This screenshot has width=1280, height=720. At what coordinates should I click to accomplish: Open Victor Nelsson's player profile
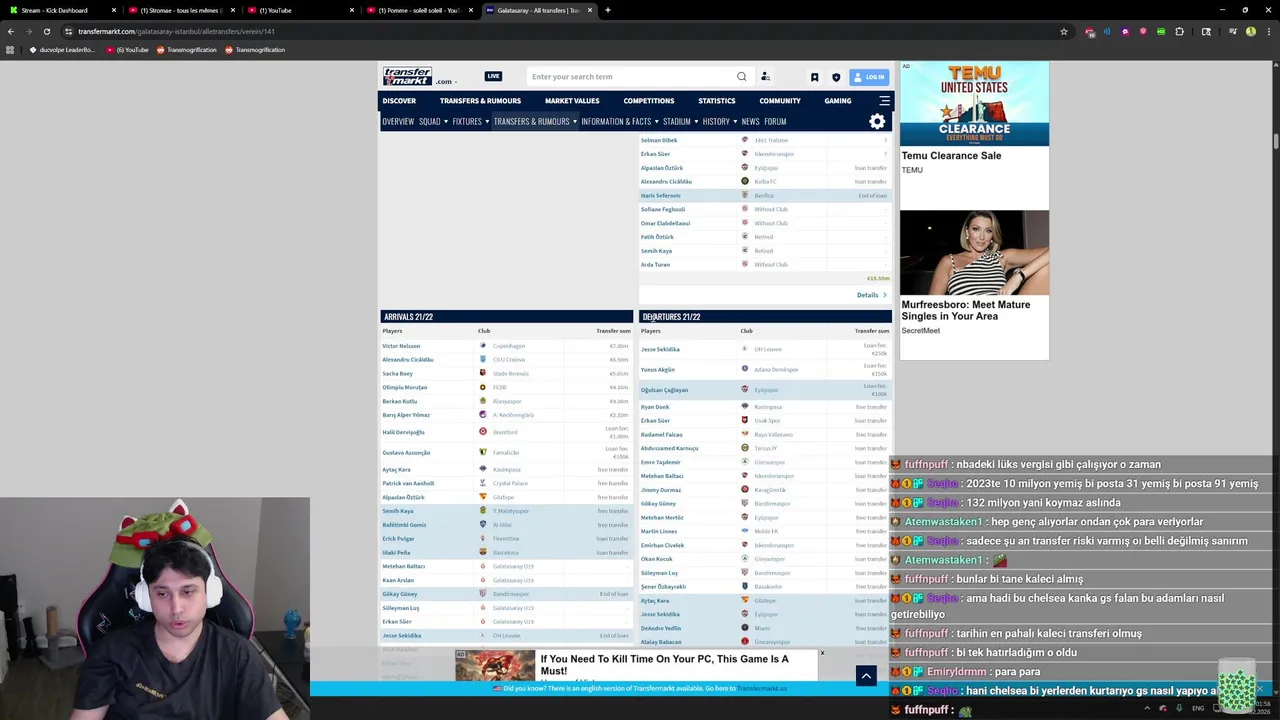pyautogui.click(x=401, y=346)
